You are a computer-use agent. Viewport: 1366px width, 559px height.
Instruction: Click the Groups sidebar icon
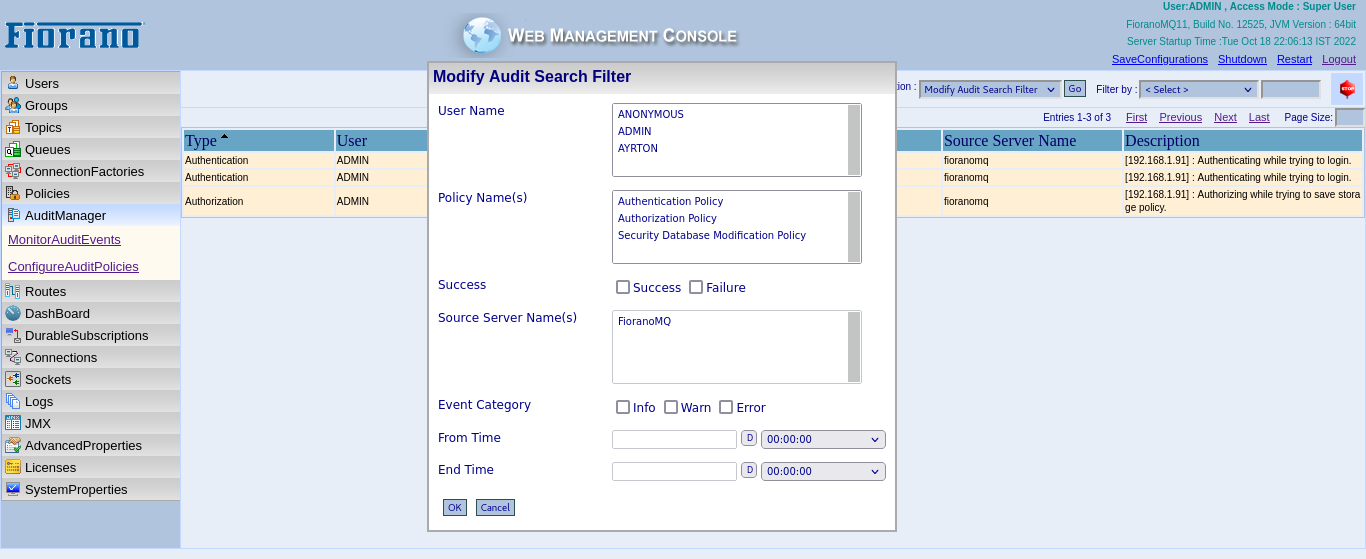(13, 105)
